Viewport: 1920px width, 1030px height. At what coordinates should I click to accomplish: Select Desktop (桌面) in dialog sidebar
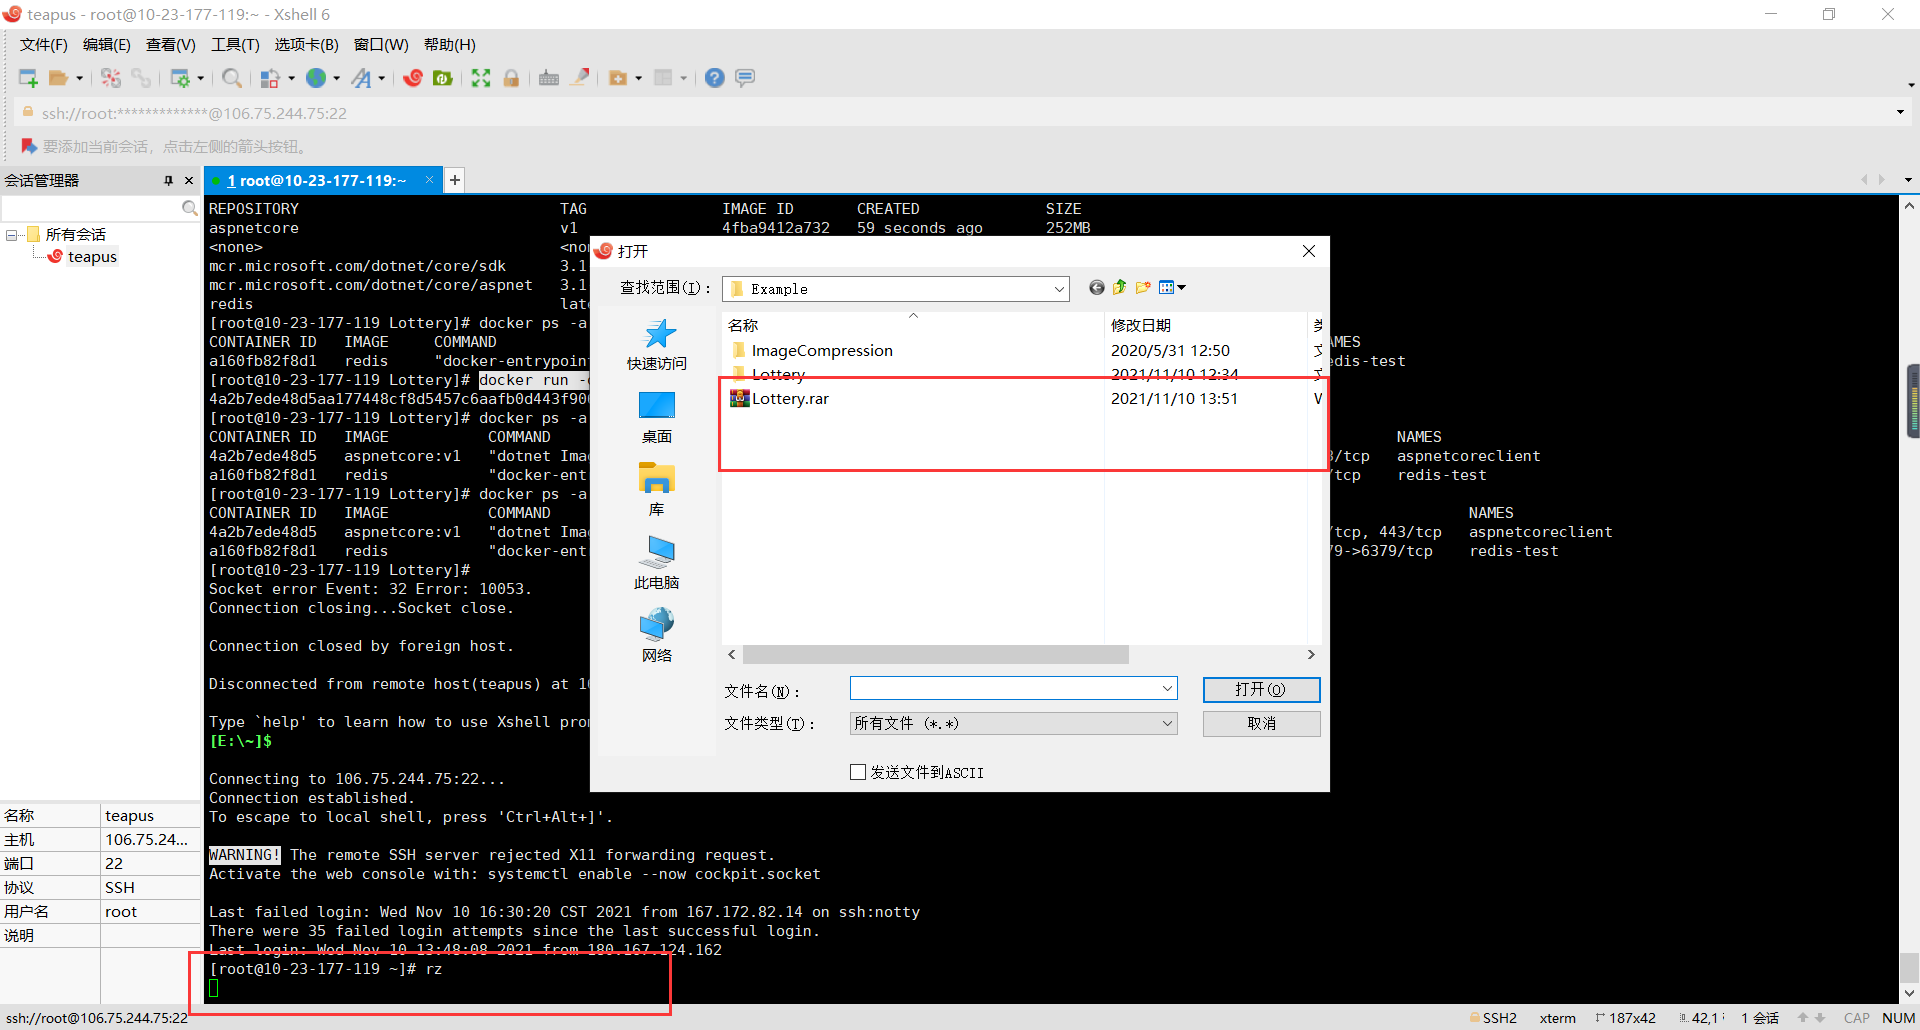656,416
